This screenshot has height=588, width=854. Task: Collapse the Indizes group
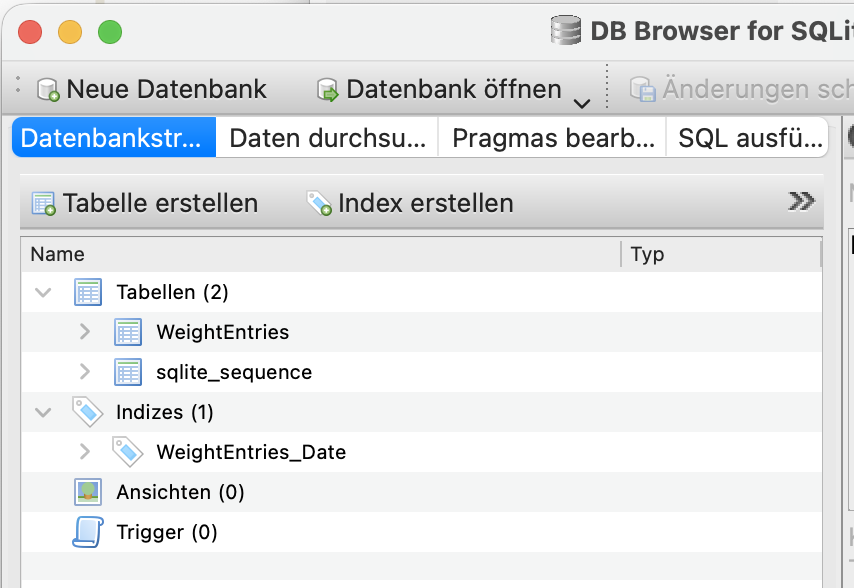[42, 412]
